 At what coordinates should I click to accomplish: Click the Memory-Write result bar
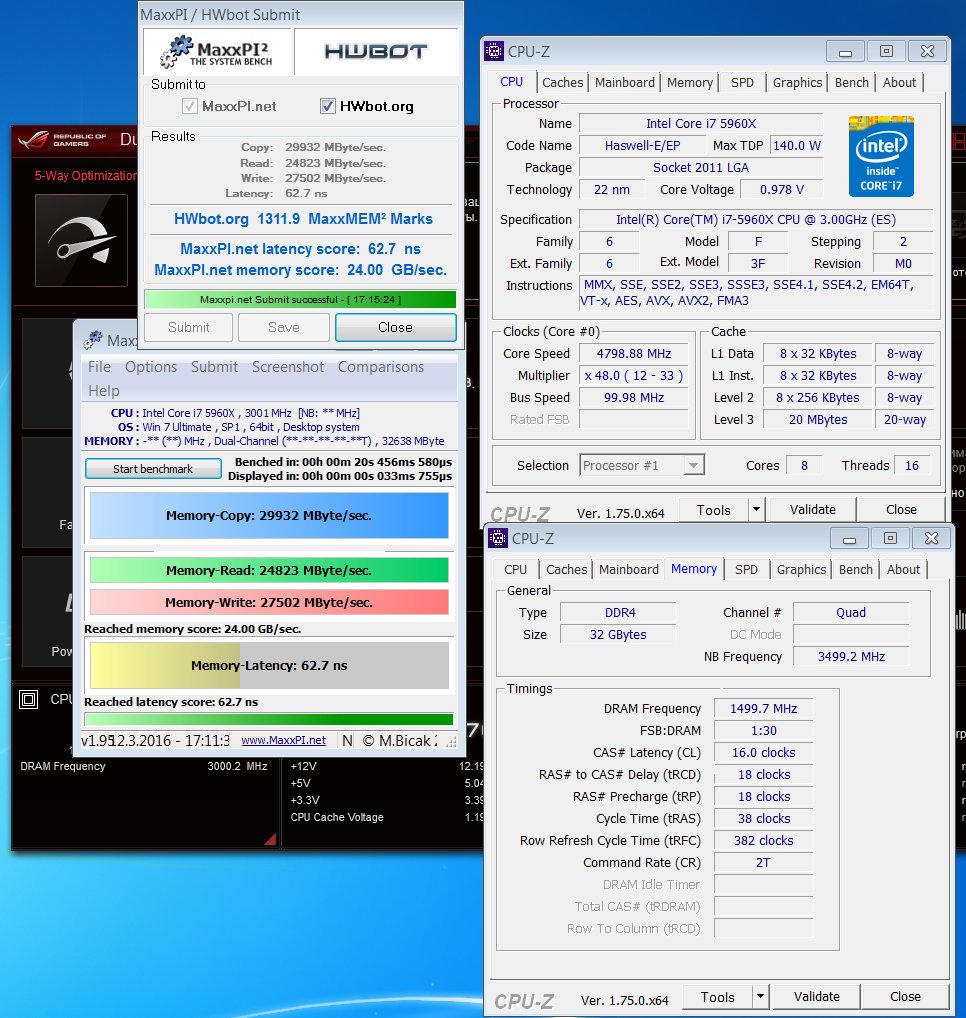pyautogui.click(x=269, y=602)
